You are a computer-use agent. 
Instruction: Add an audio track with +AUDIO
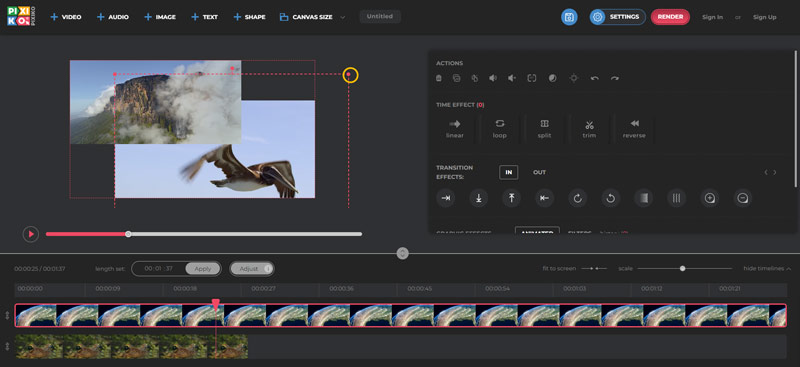[x=112, y=17]
